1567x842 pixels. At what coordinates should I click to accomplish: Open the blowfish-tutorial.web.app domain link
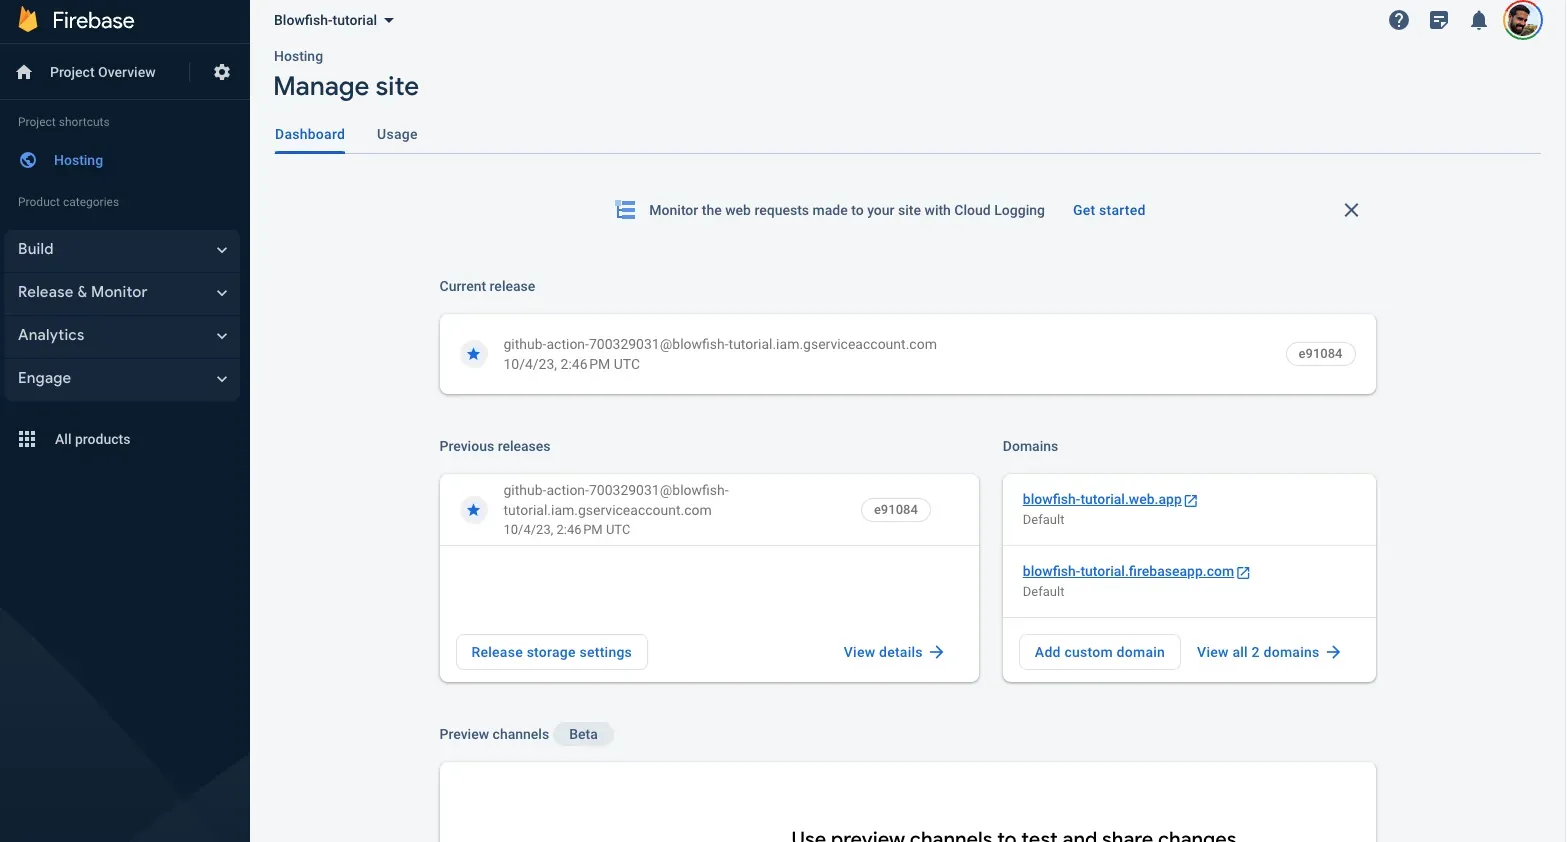pos(1103,498)
